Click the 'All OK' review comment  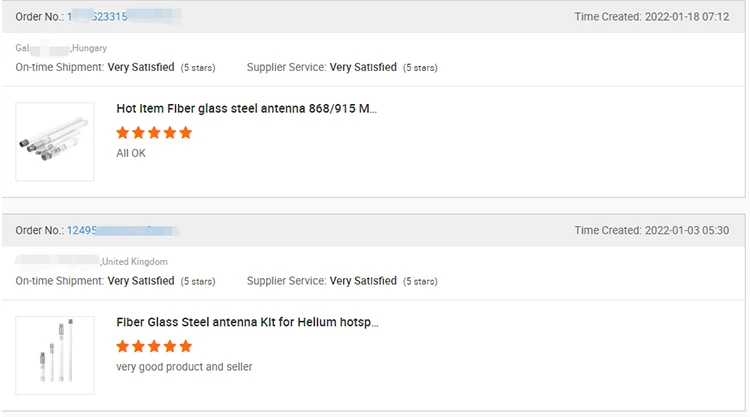tap(131, 153)
